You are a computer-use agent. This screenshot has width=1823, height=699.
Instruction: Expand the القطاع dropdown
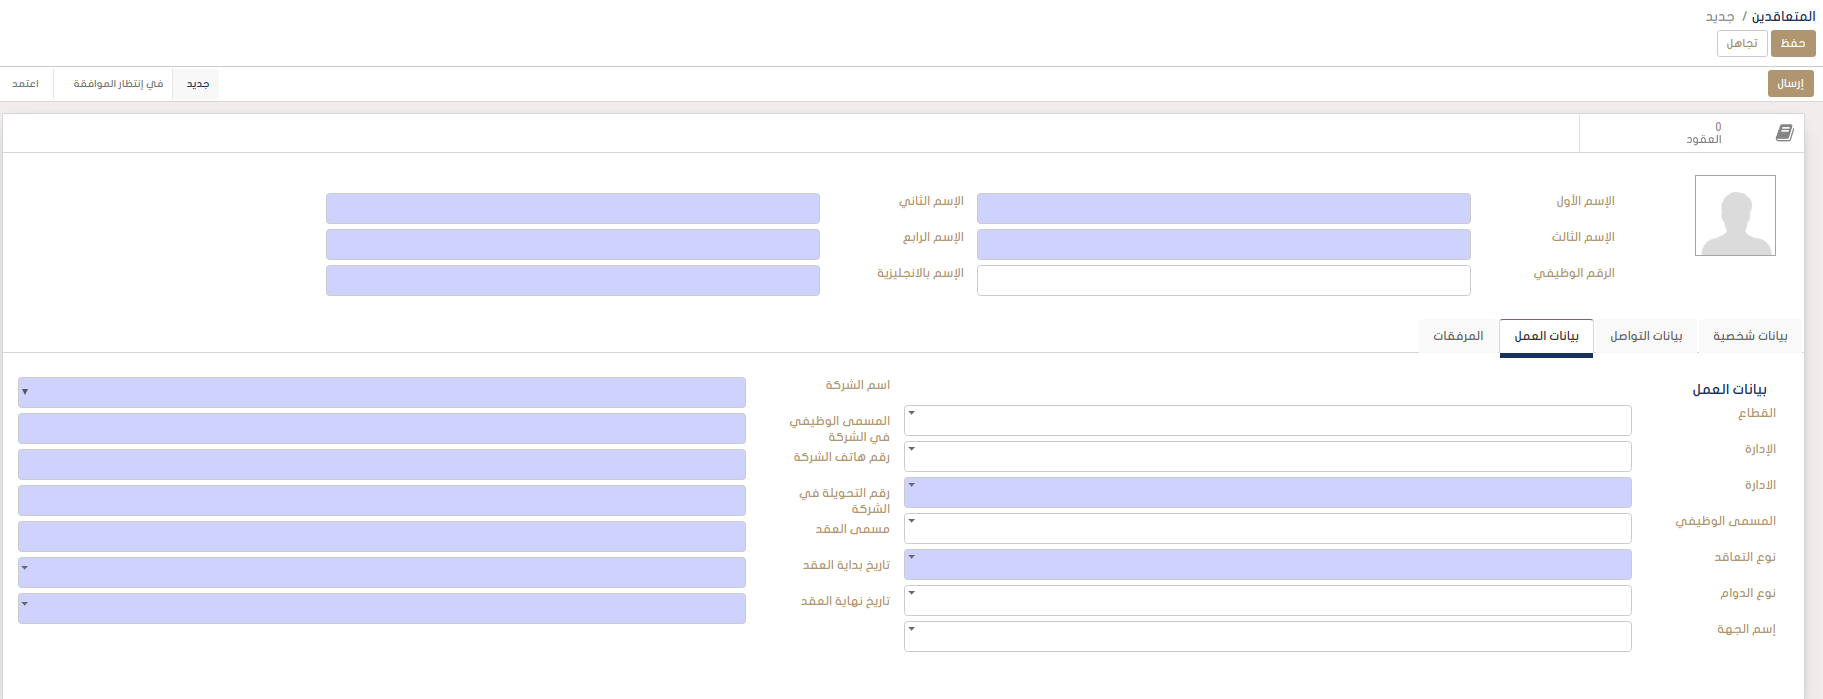pos(1267,420)
